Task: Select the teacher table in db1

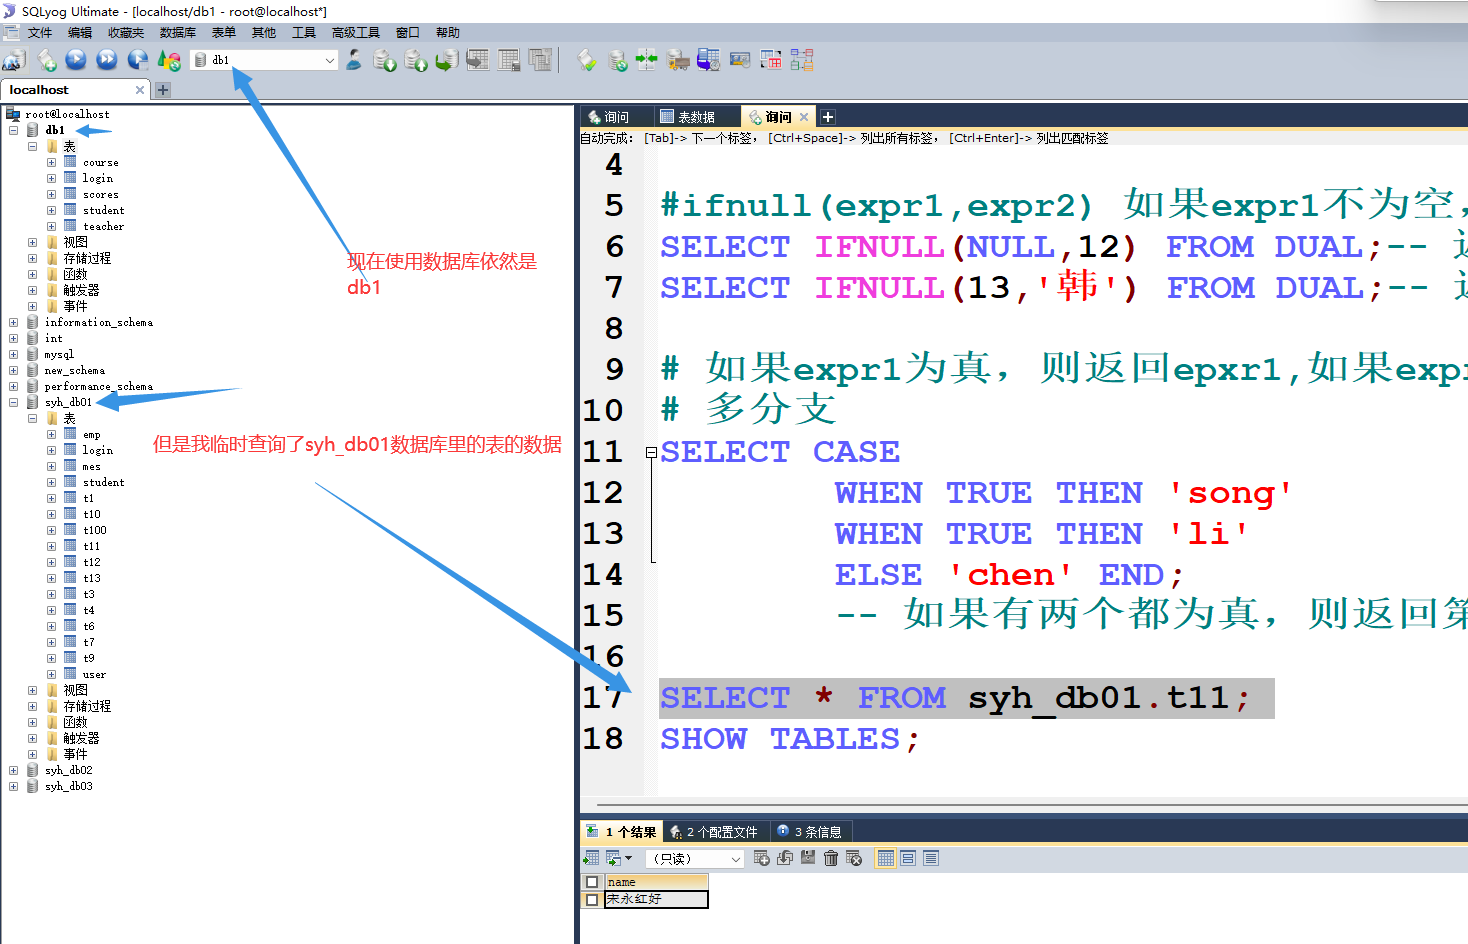Action: [x=103, y=226]
